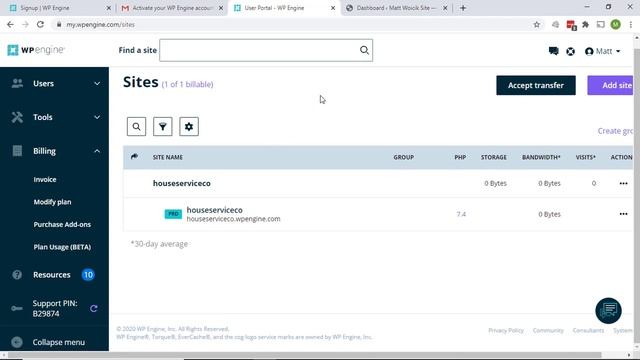The image size is (640, 360).
Task: Open Plan Usage (BETA) under Billing
Action: (62, 247)
